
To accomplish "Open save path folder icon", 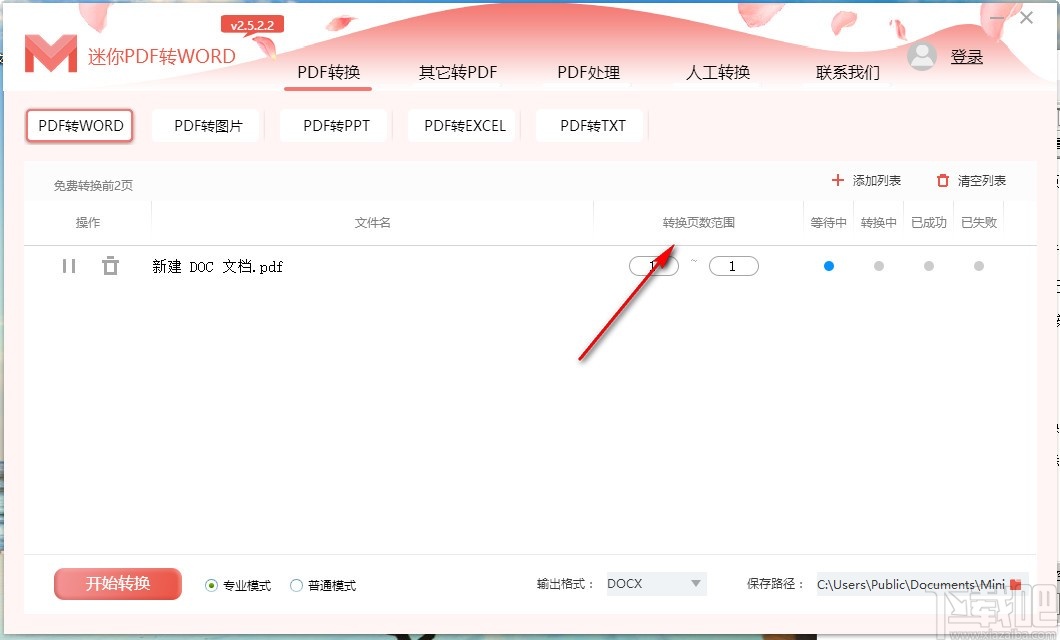I will [1015, 584].
